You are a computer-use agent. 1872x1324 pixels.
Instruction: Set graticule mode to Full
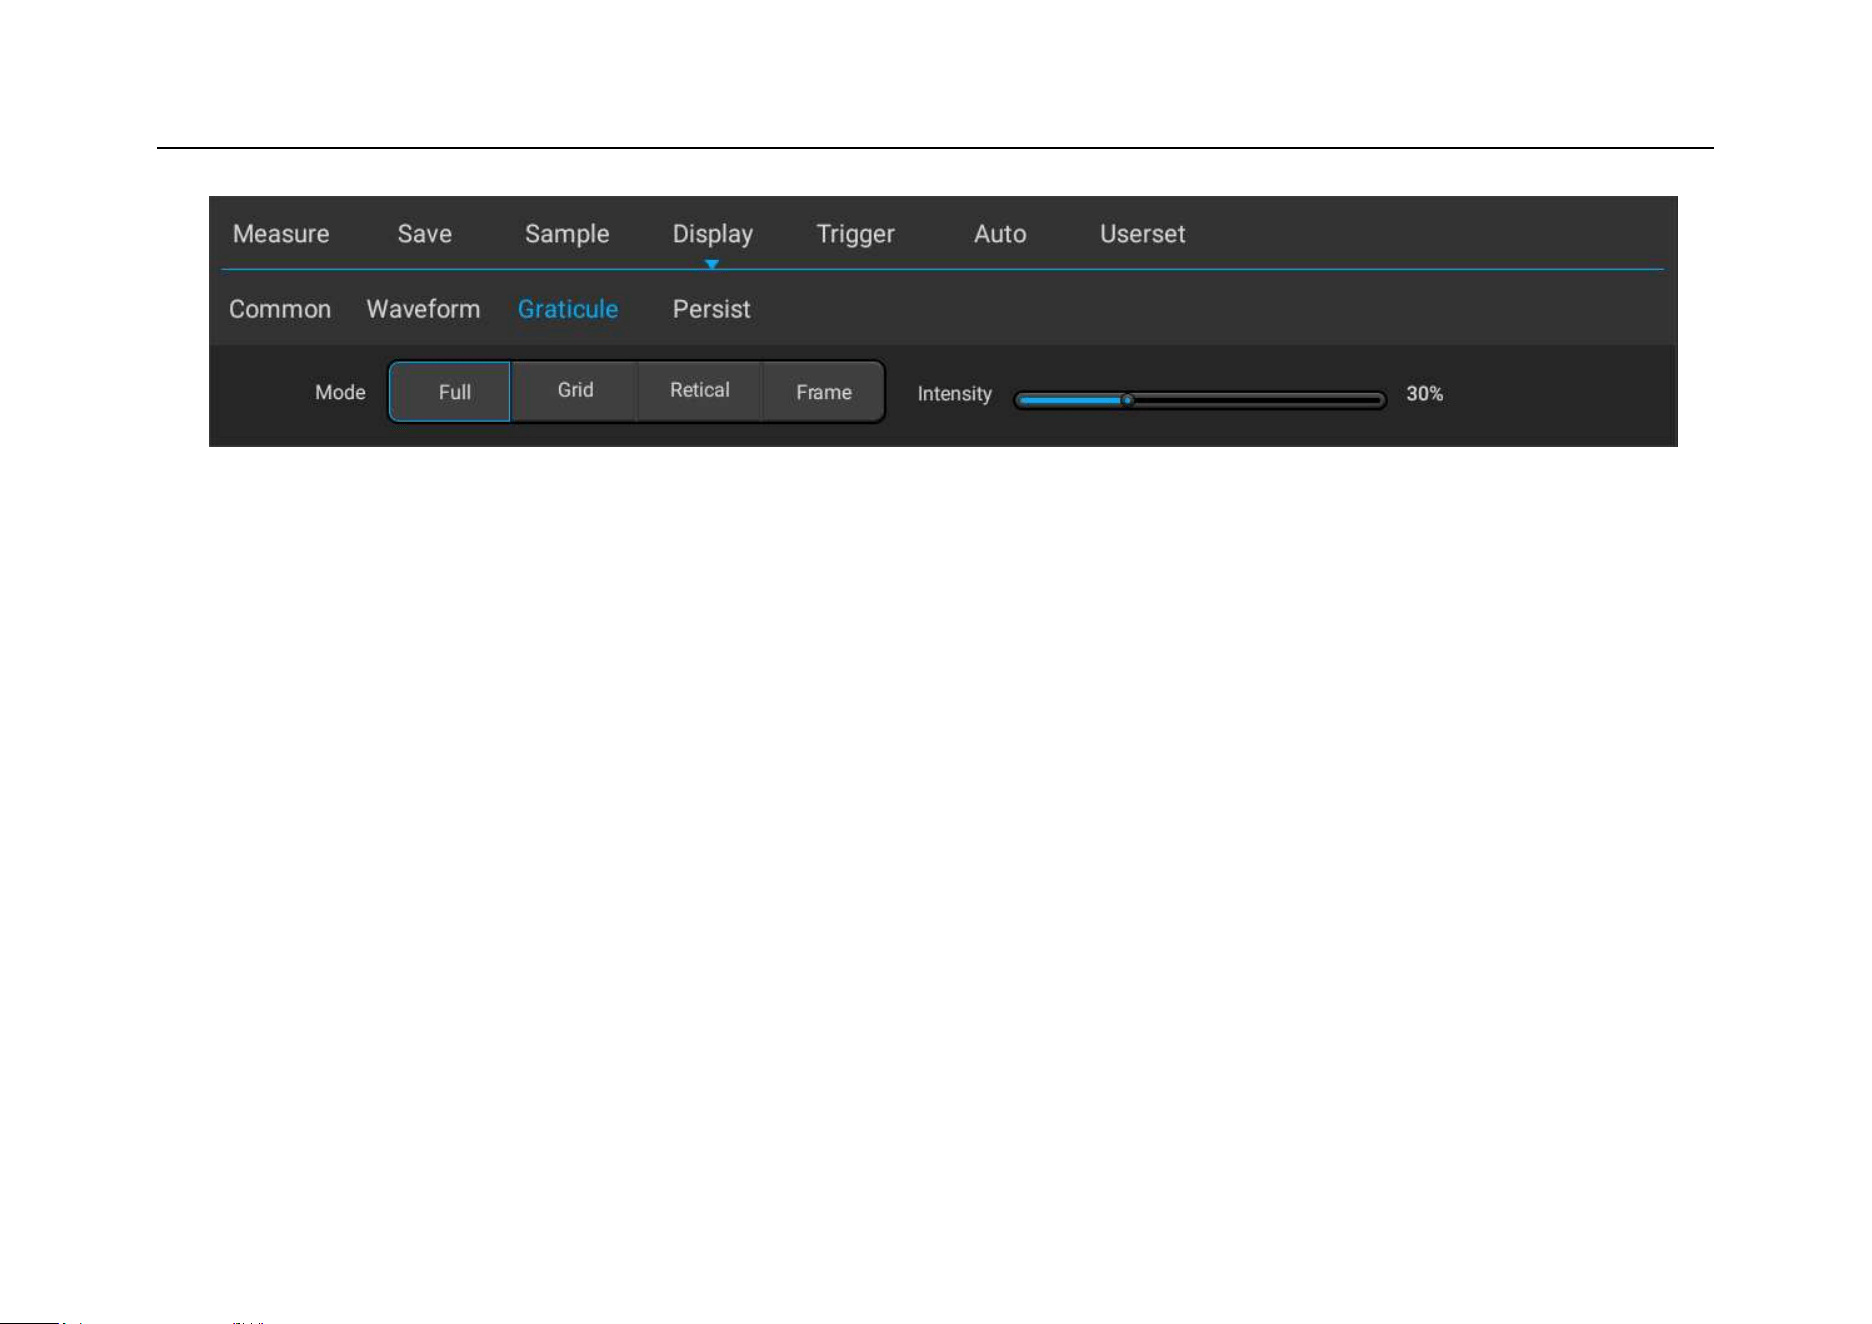point(450,392)
